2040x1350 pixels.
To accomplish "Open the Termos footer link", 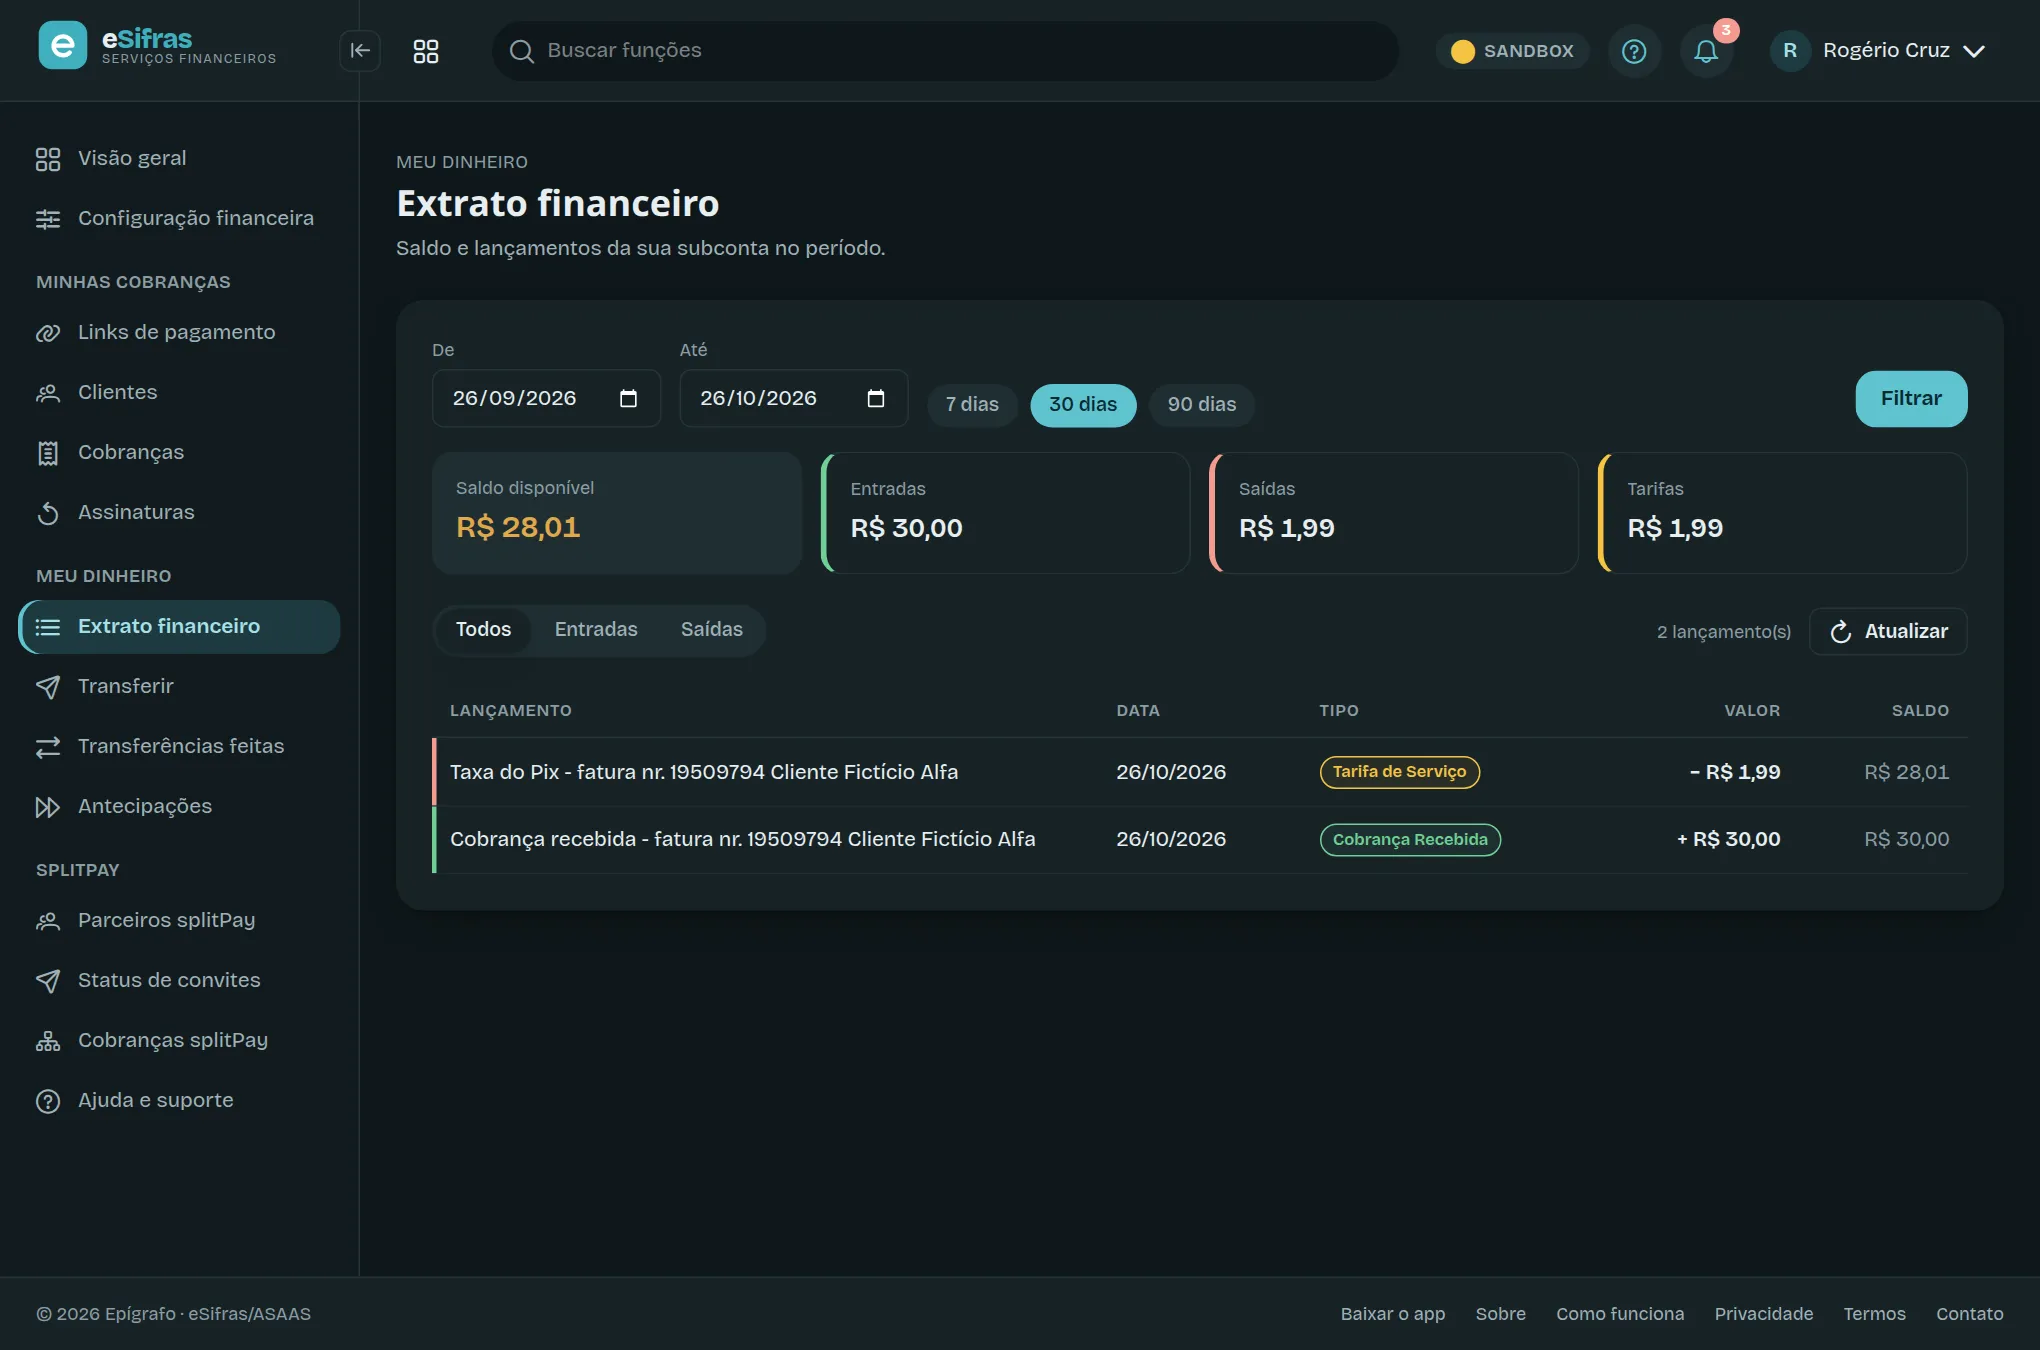I will pos(1874,1314).
